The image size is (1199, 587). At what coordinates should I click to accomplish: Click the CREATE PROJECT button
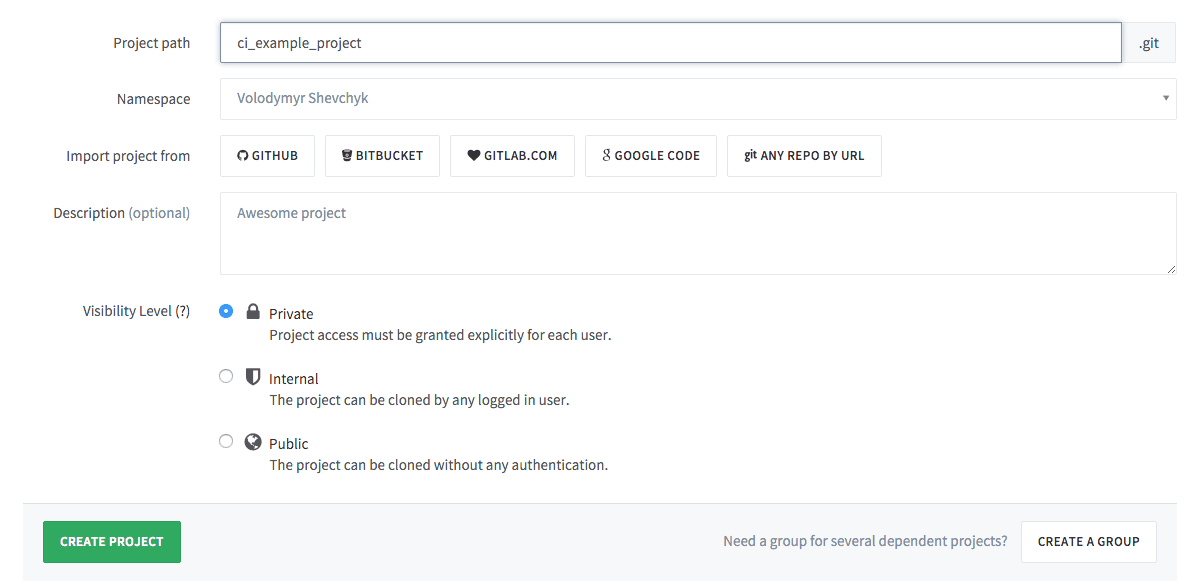coord(111,541)
